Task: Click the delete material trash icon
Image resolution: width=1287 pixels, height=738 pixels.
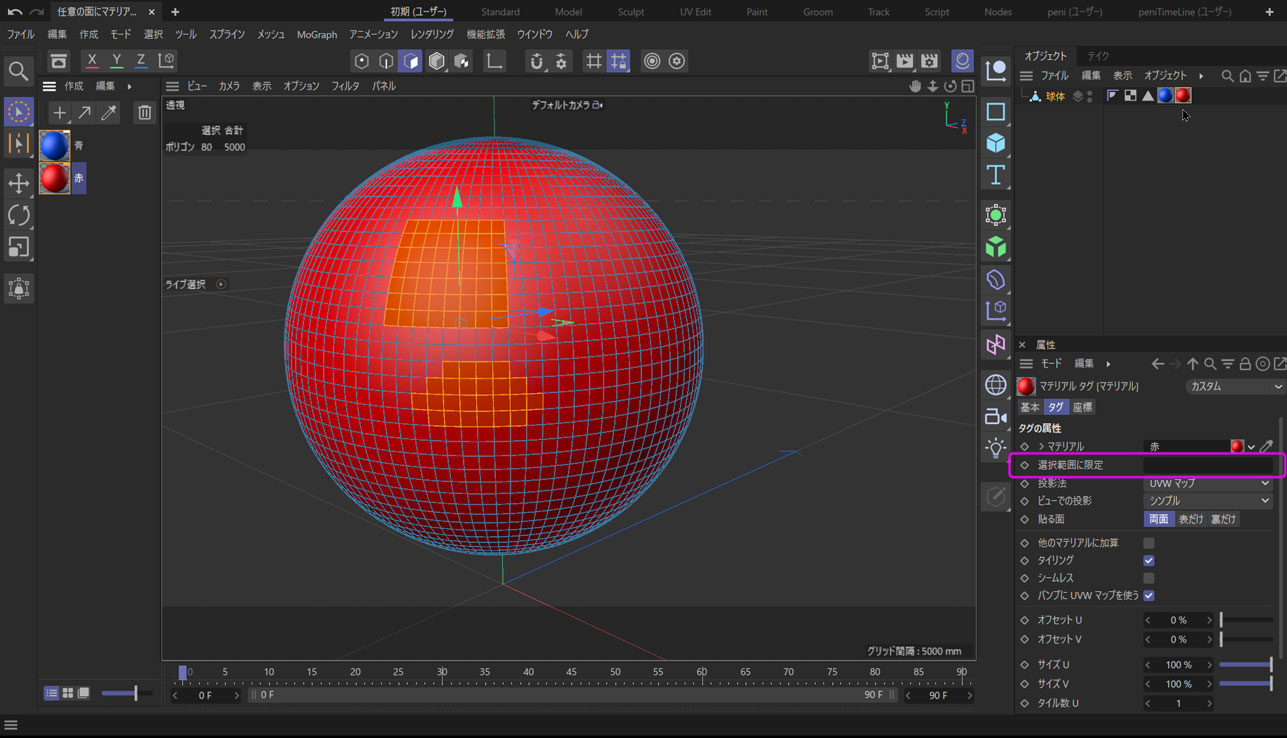Action: [144, 113]
